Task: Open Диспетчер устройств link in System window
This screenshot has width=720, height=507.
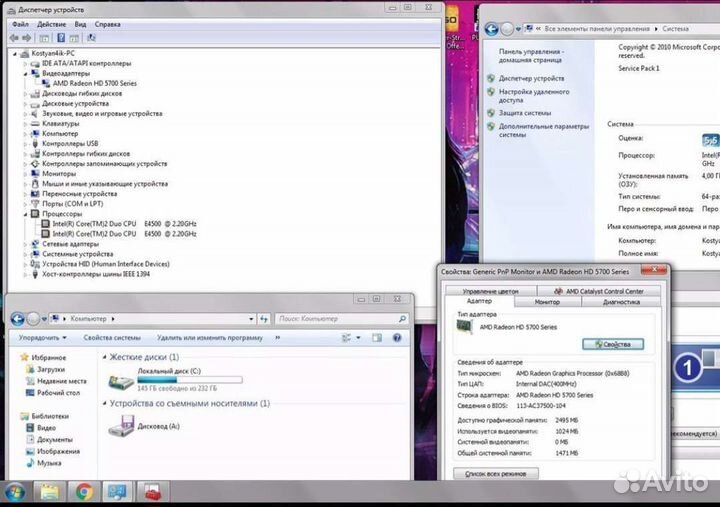Action: [x=531, y=79]
